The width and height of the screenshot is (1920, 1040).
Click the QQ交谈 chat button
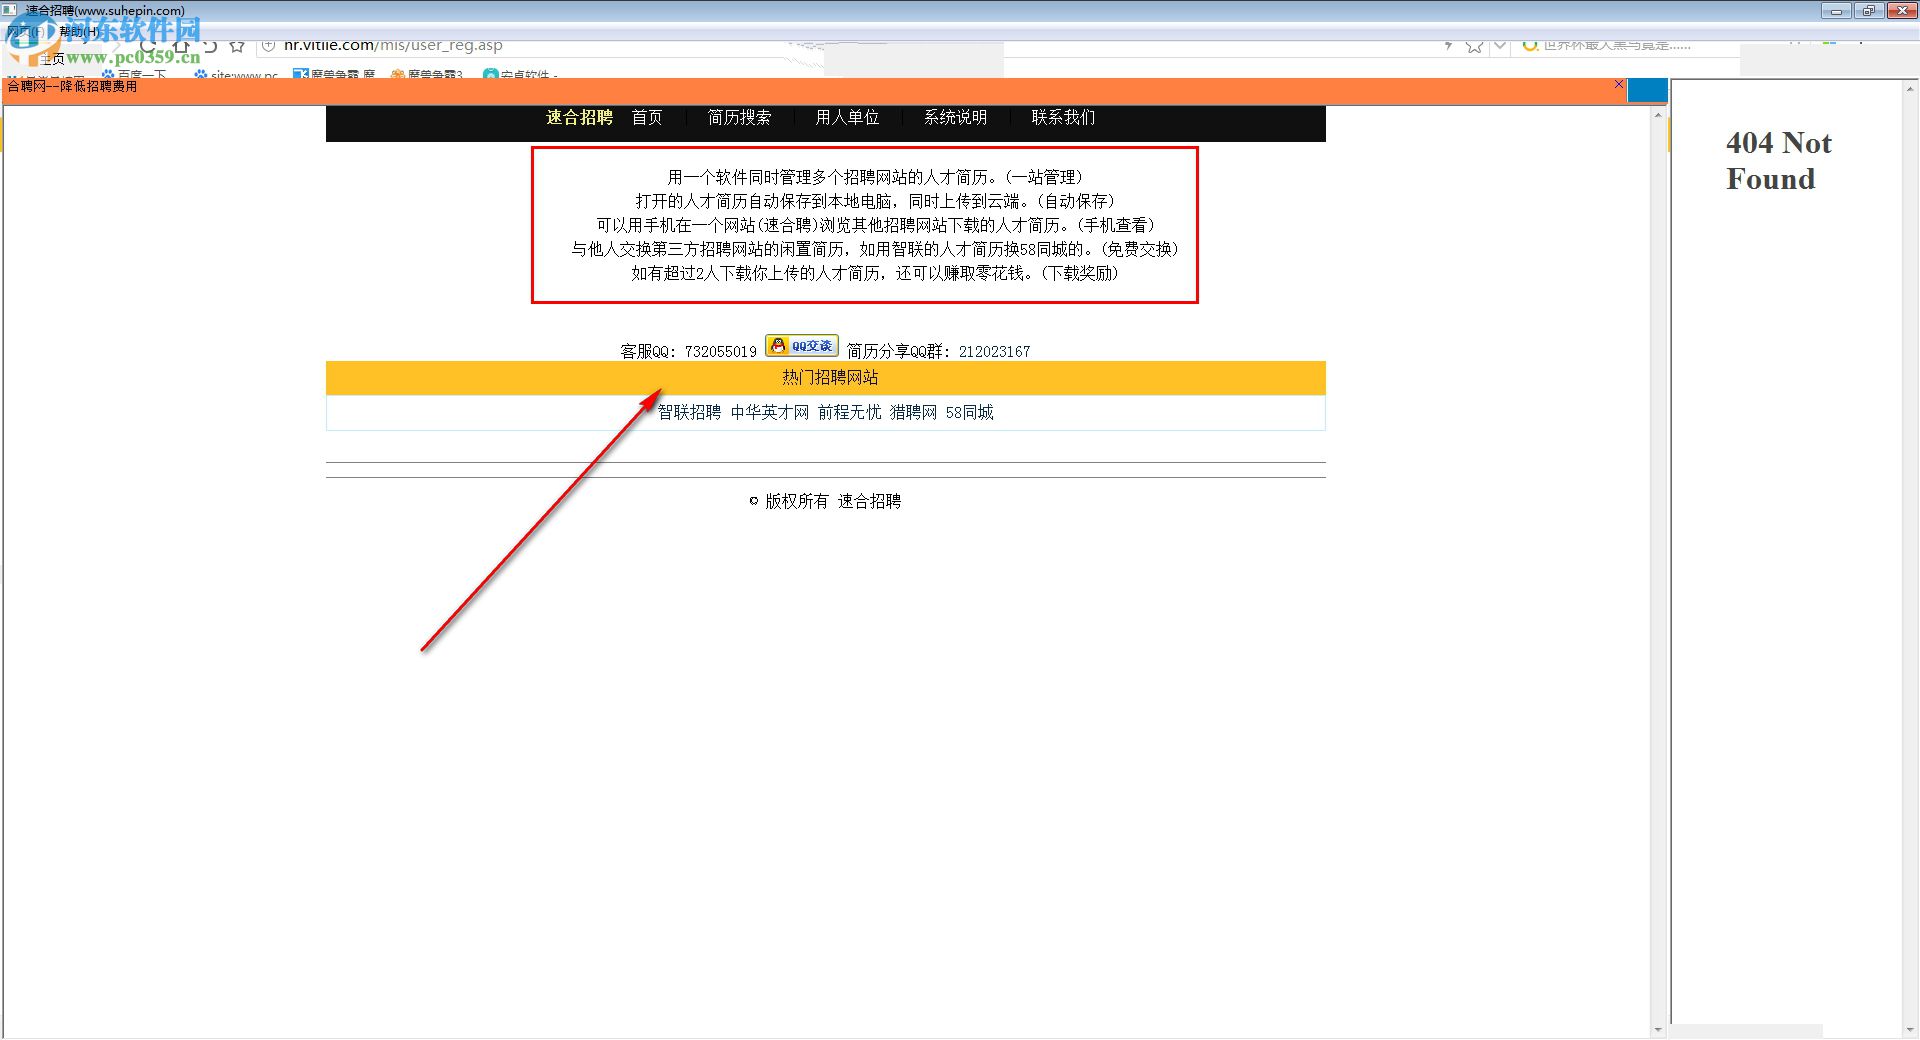[800, 345]
